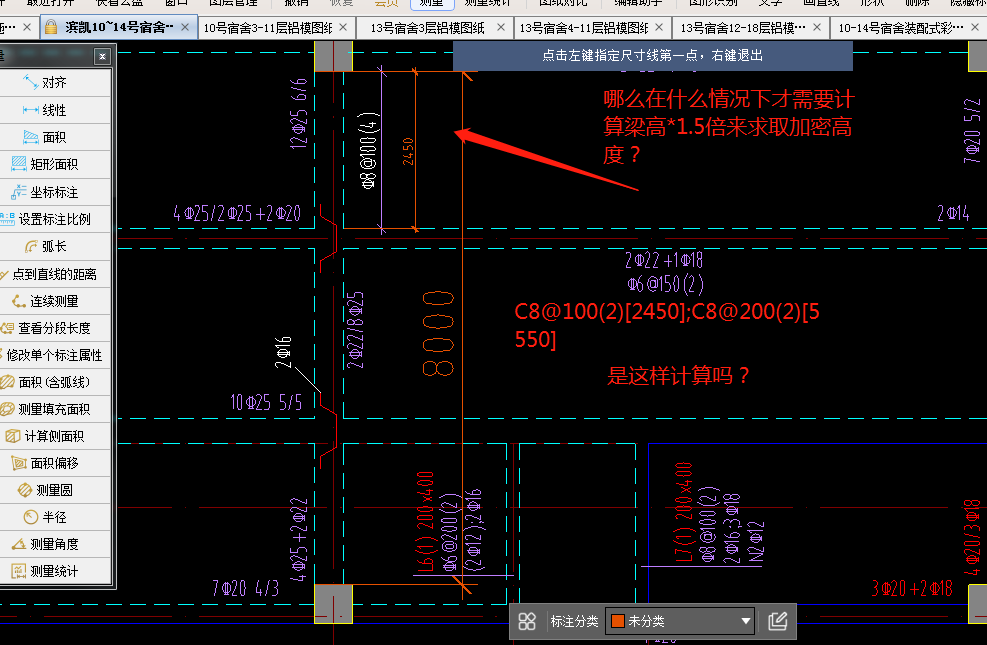The image size is (987, 645).
Task: Close the 13号宿舍3层铝模图纸 tab
Action: point(501,27)
